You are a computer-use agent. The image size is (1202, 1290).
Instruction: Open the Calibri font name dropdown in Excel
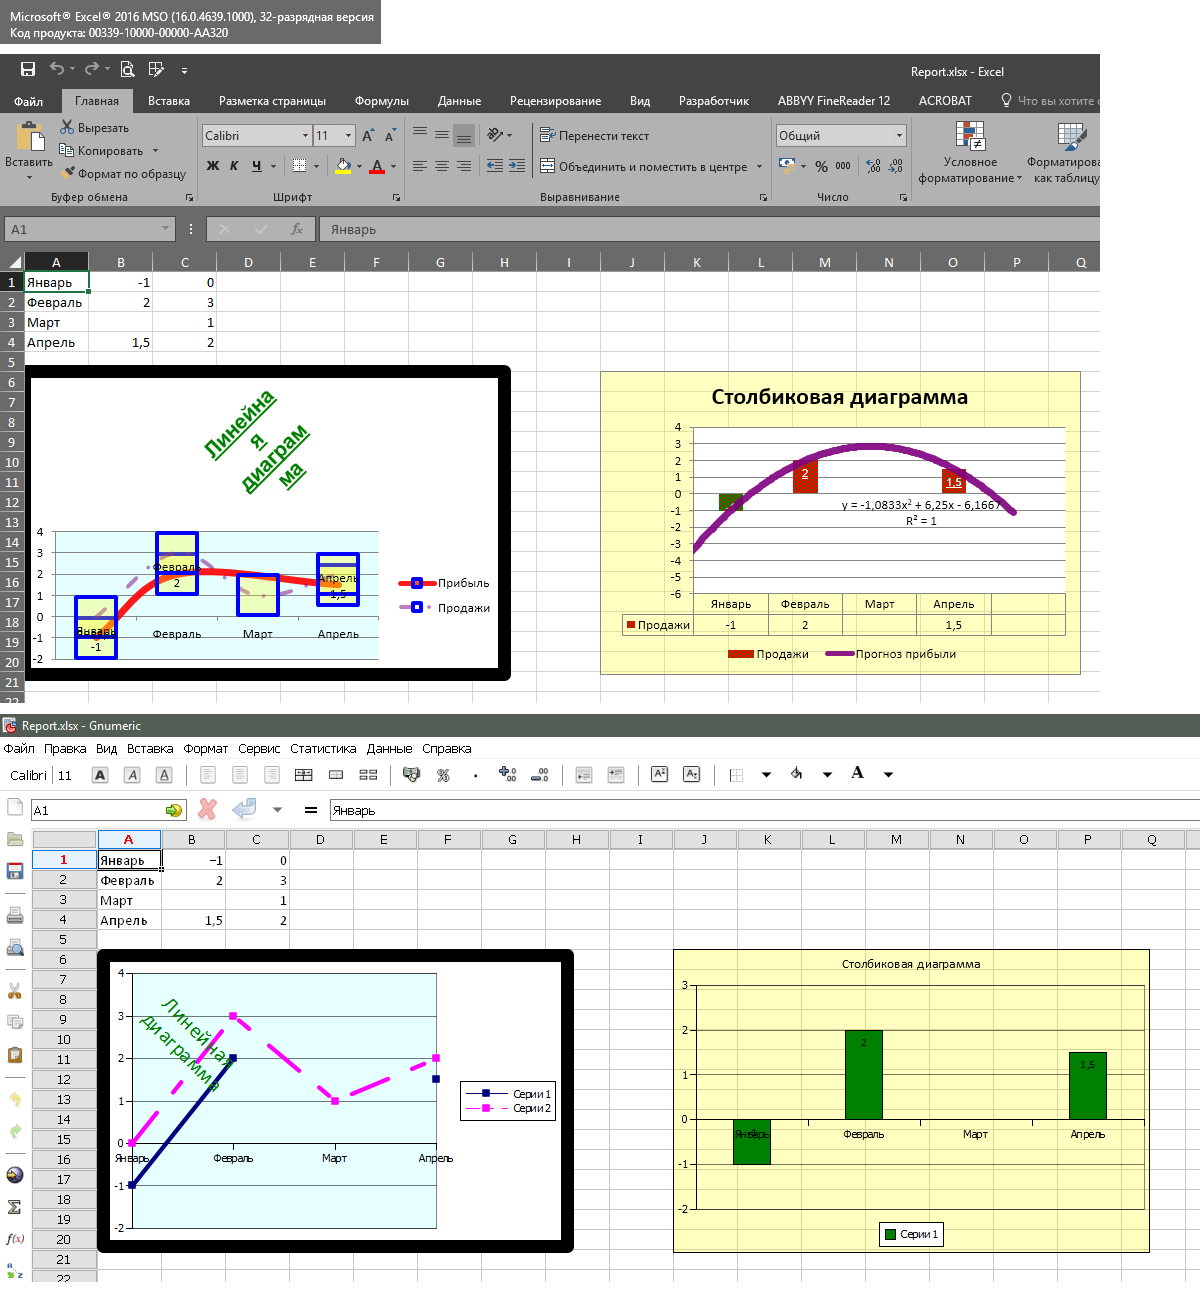click(305, 136)
